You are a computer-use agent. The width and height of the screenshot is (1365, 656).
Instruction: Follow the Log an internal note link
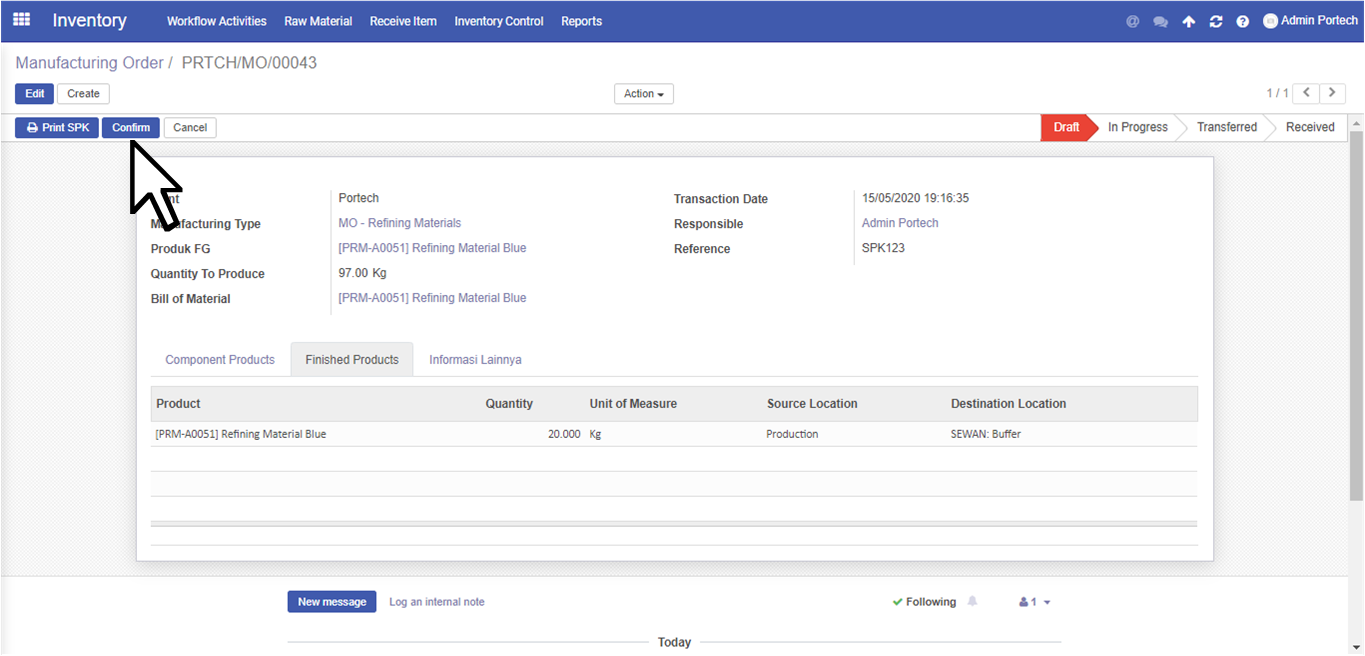coord(436,602)
